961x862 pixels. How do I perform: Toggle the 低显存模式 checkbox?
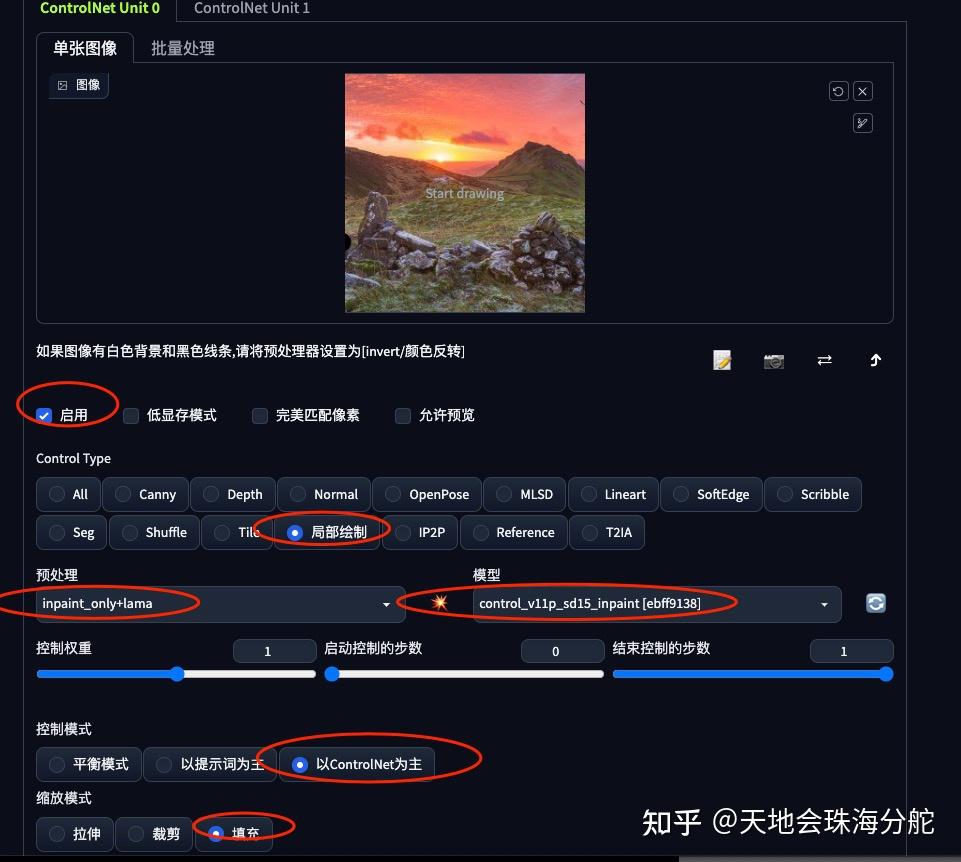(131, 415)
